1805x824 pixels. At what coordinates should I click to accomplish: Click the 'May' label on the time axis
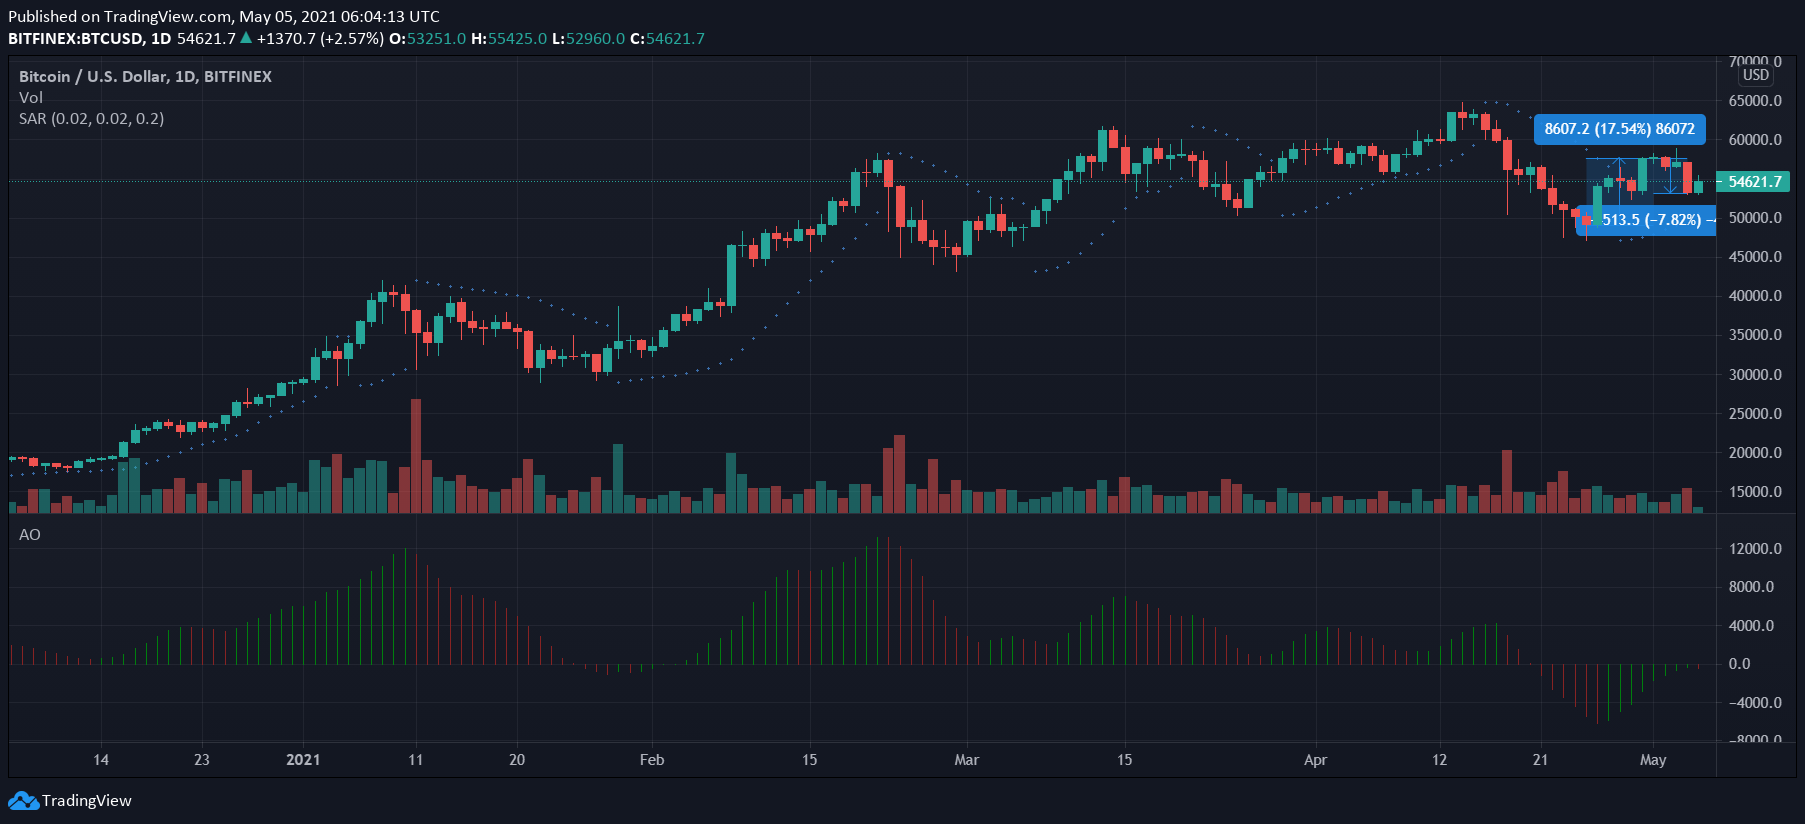click(1653, 760)
